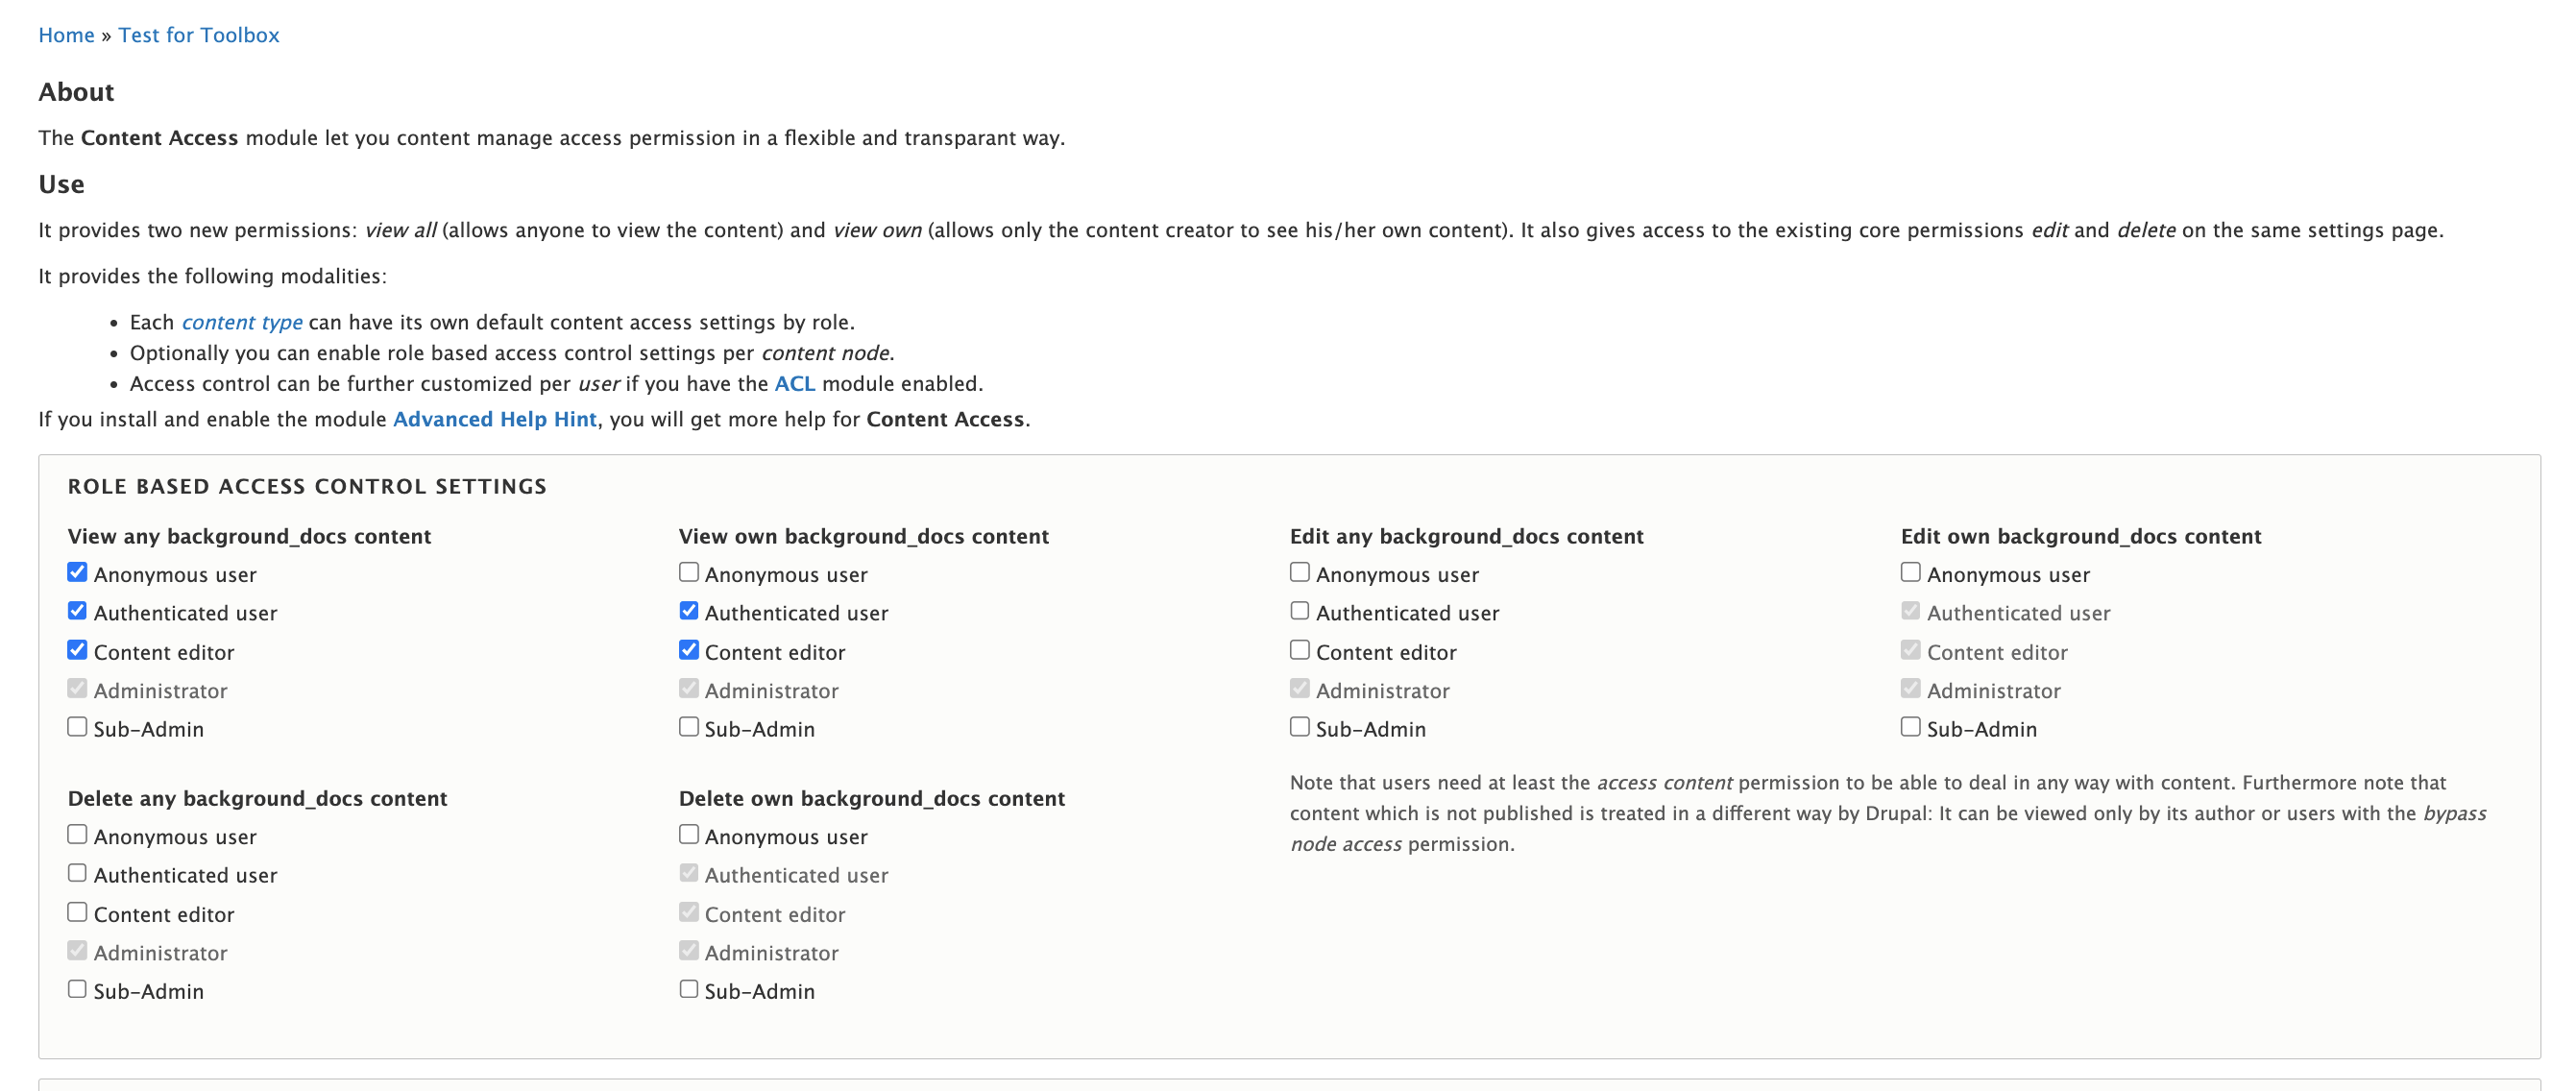
Task: Follow the content type link
Action: pyautogui.click(x=242, y=322)
